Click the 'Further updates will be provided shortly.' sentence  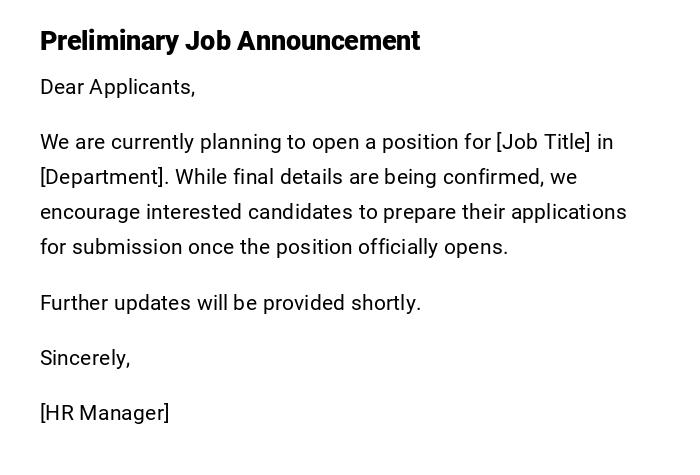point(230,303)
